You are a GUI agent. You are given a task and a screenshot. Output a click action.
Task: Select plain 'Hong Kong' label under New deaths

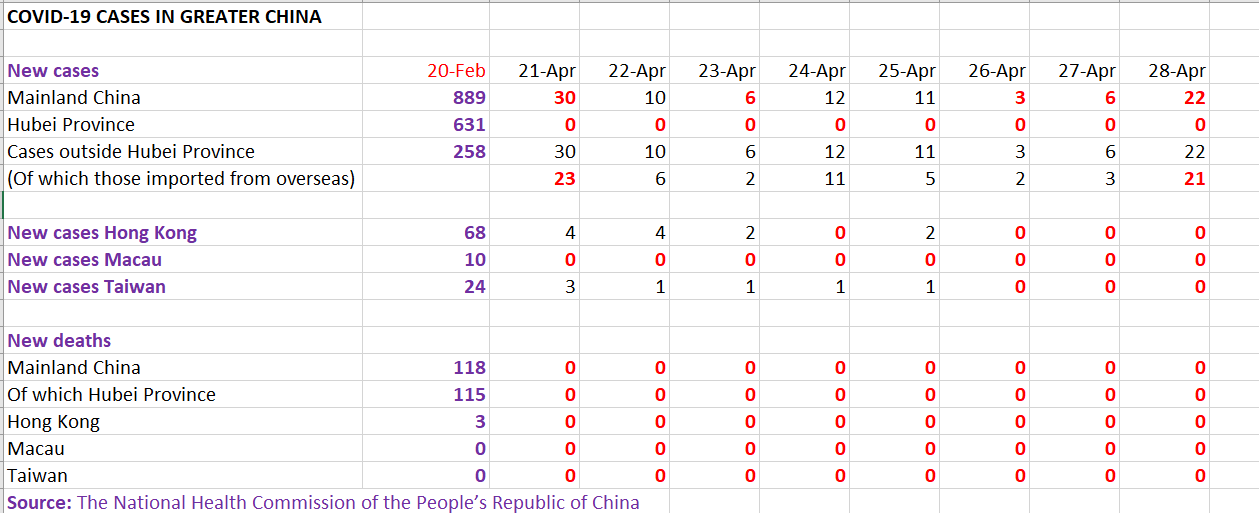[x=54, y=422]
